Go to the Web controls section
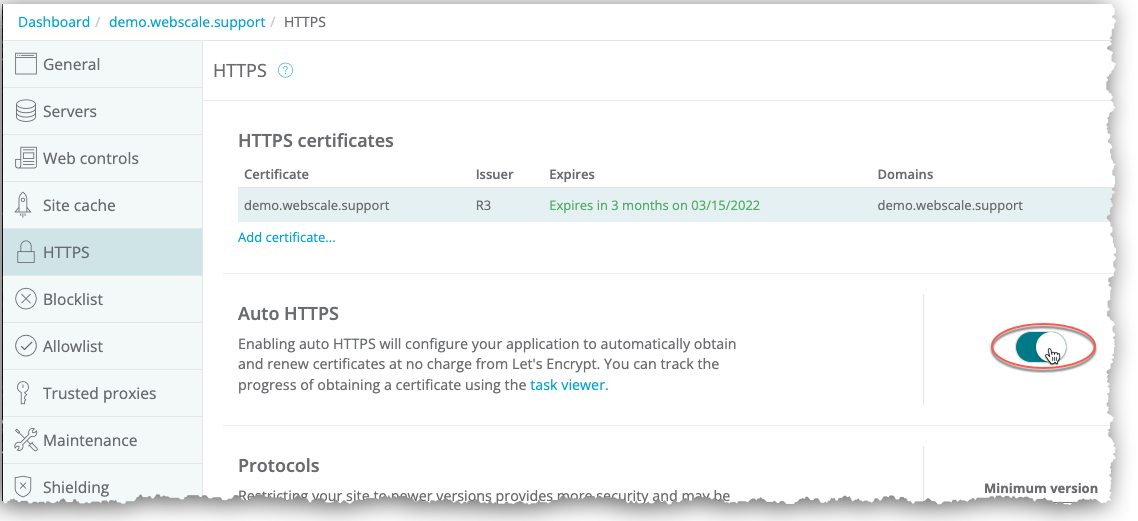This screenshot has height=521, width=1138. coord(91,158)
